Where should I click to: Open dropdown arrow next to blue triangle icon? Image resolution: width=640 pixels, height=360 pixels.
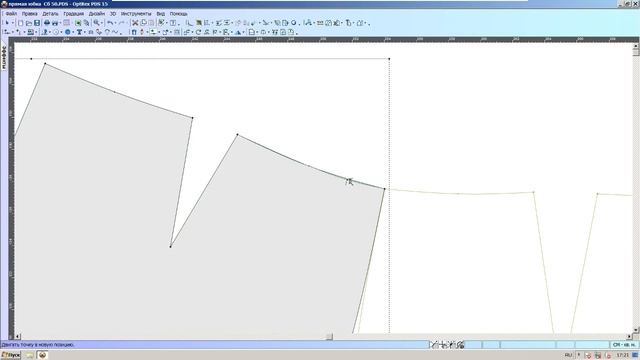[x=243, y=32]
